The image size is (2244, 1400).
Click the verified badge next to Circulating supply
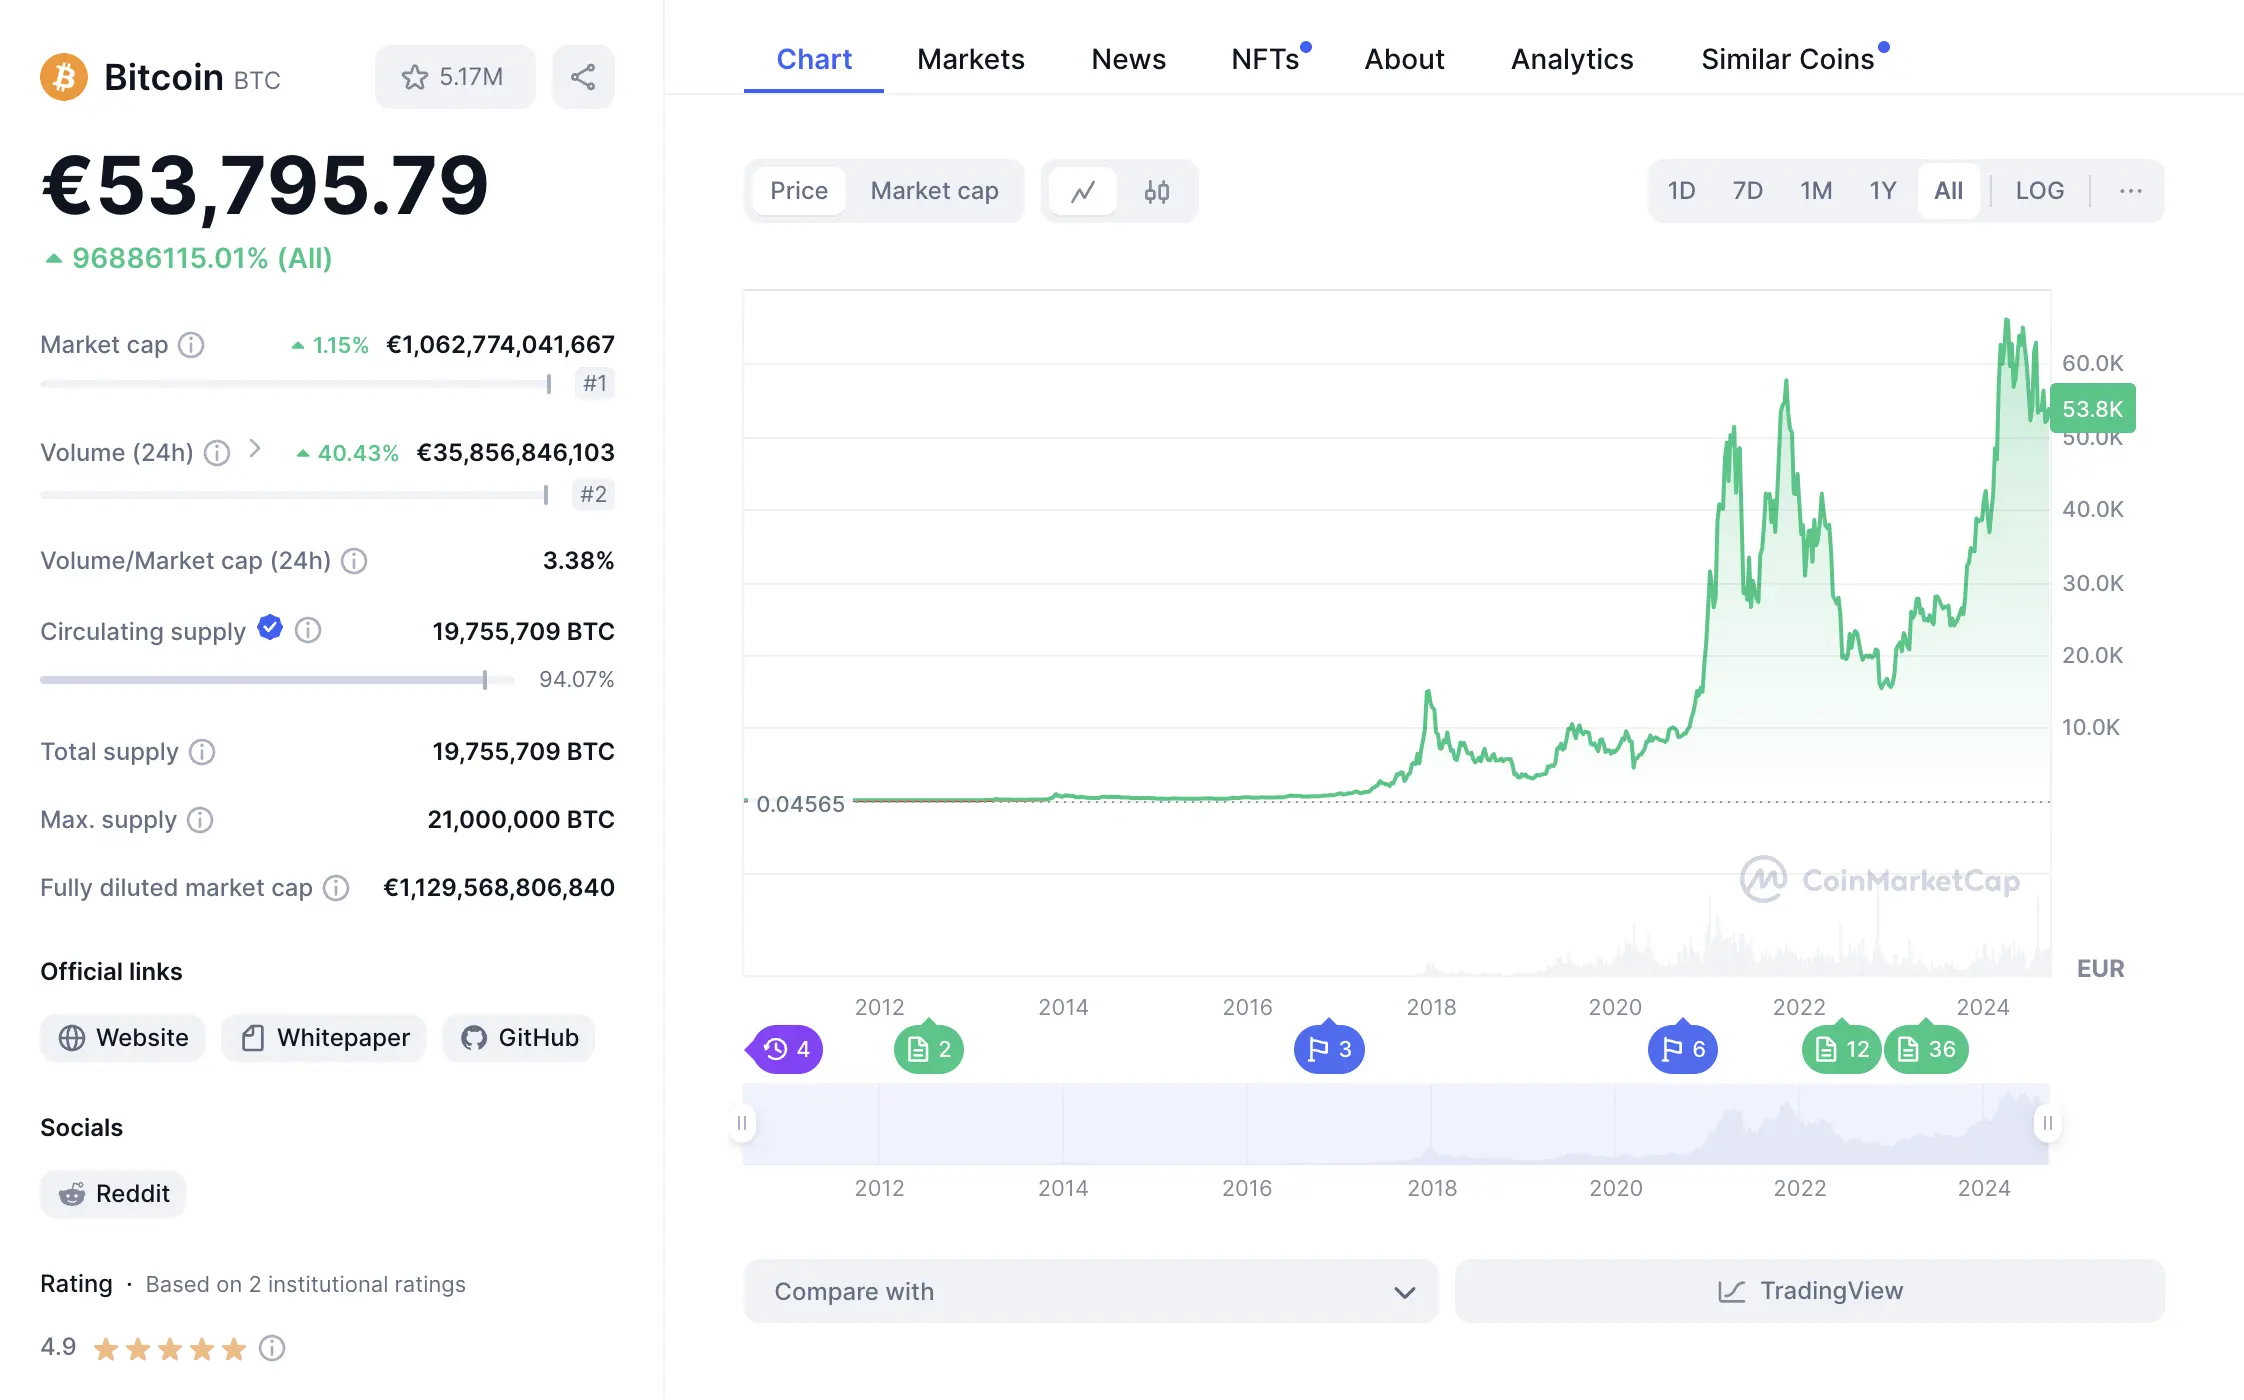point(270,628)
